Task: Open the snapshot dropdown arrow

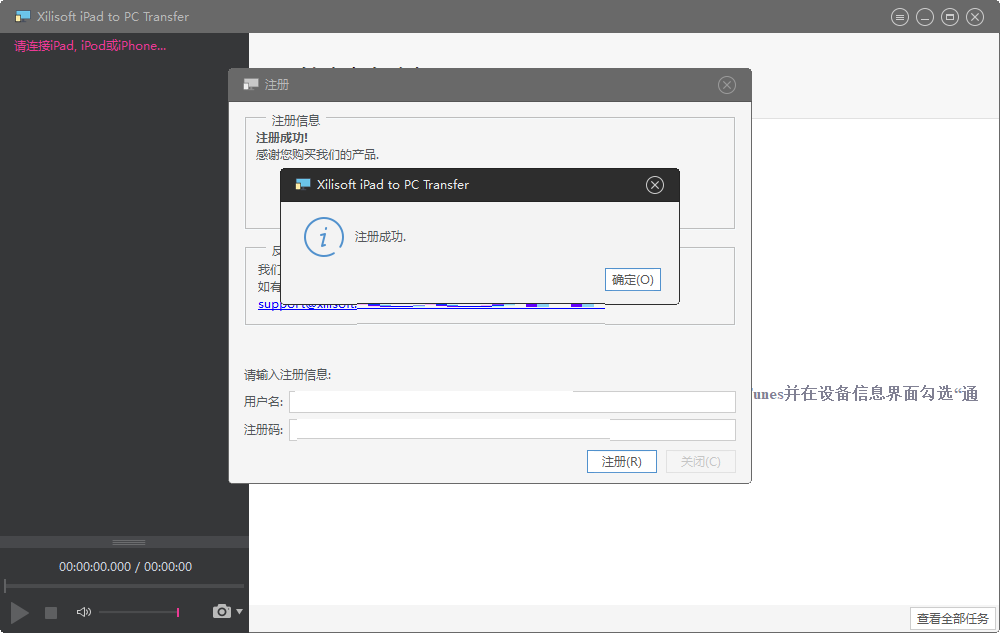Action: tap(239, 611)
